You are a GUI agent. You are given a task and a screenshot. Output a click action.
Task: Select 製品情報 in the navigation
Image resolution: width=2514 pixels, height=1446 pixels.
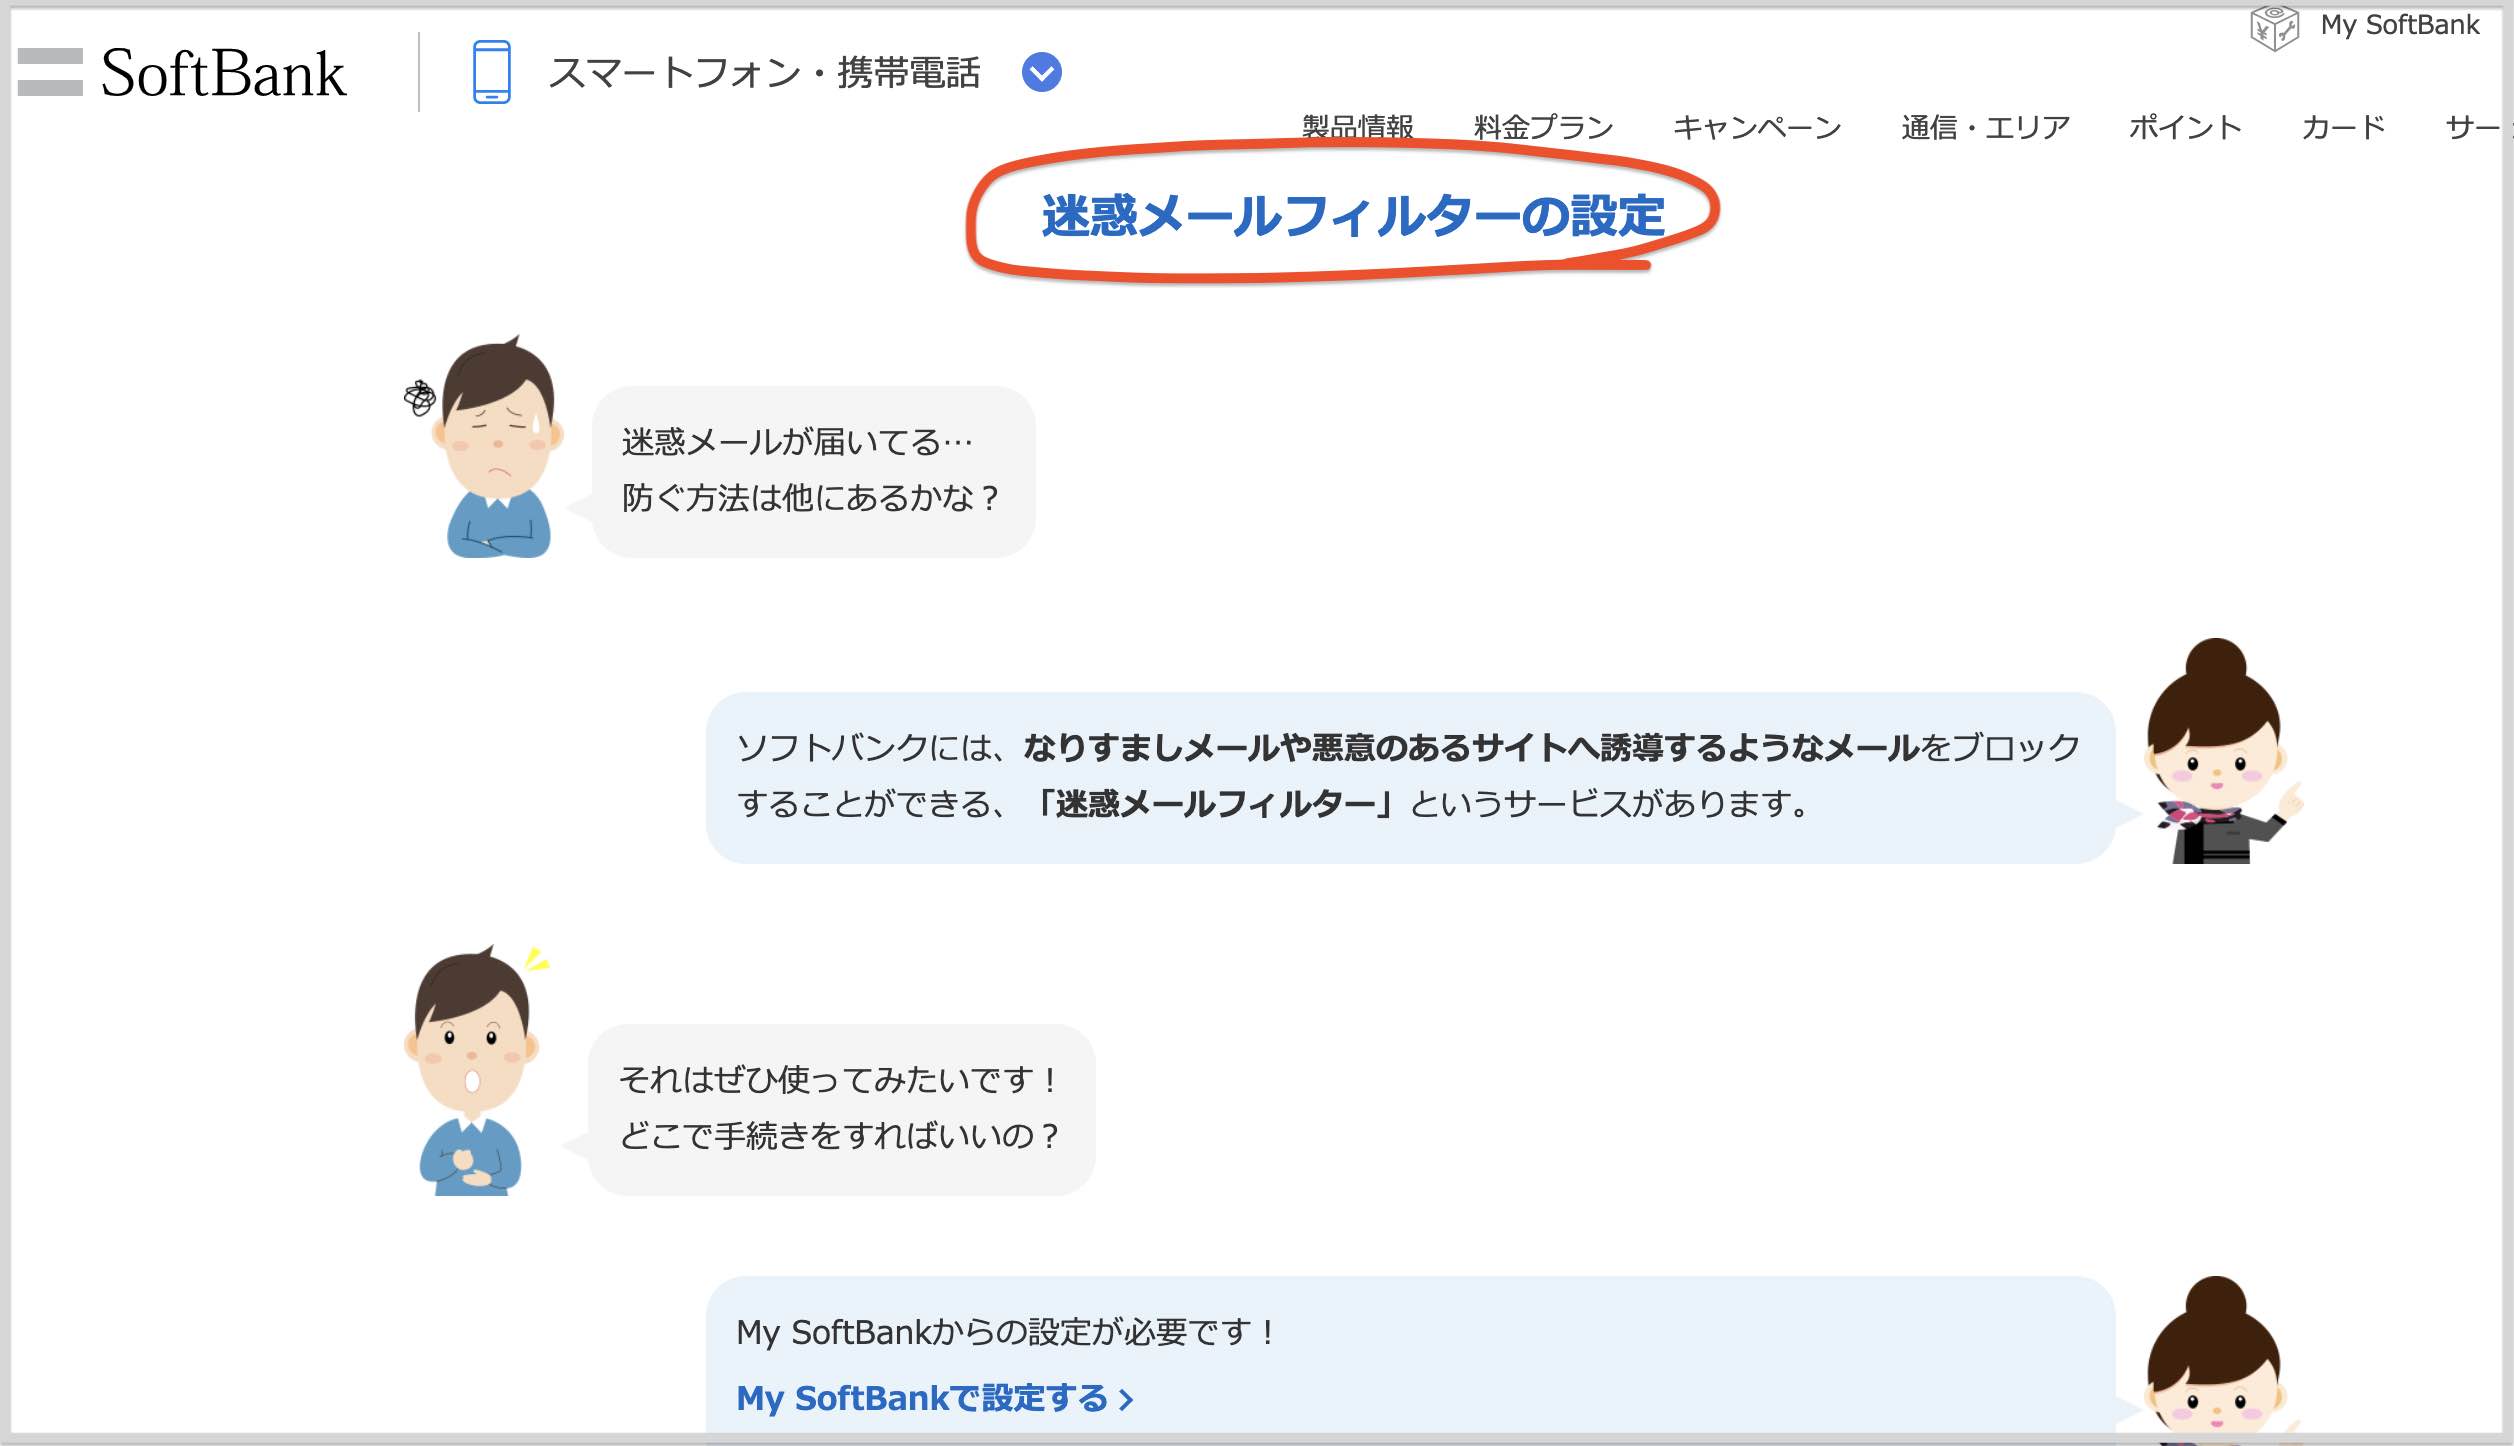point(1356,128)
